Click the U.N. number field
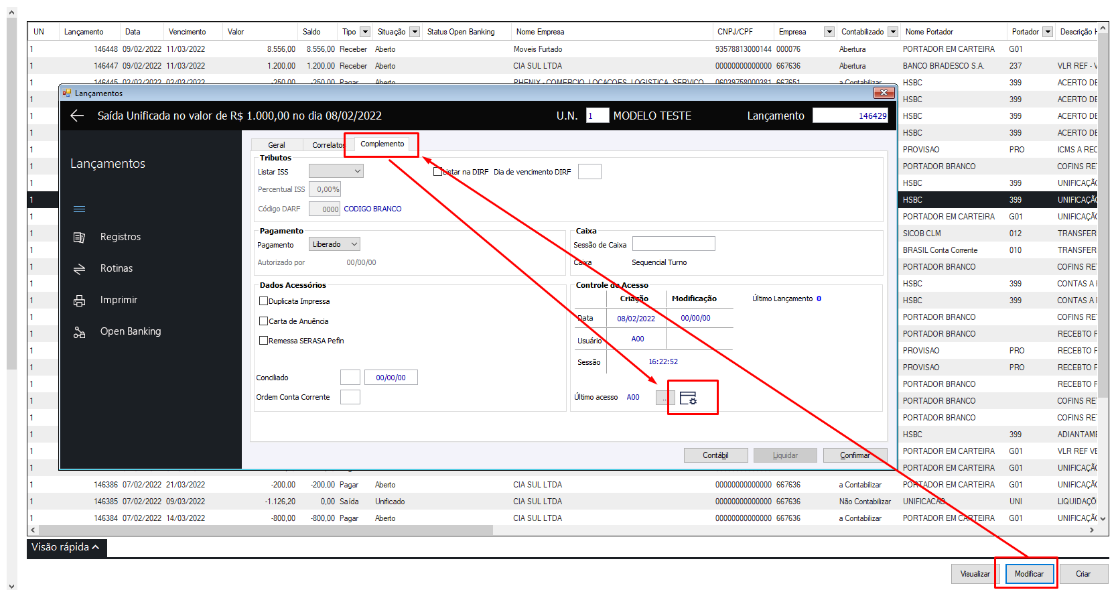 597,115
